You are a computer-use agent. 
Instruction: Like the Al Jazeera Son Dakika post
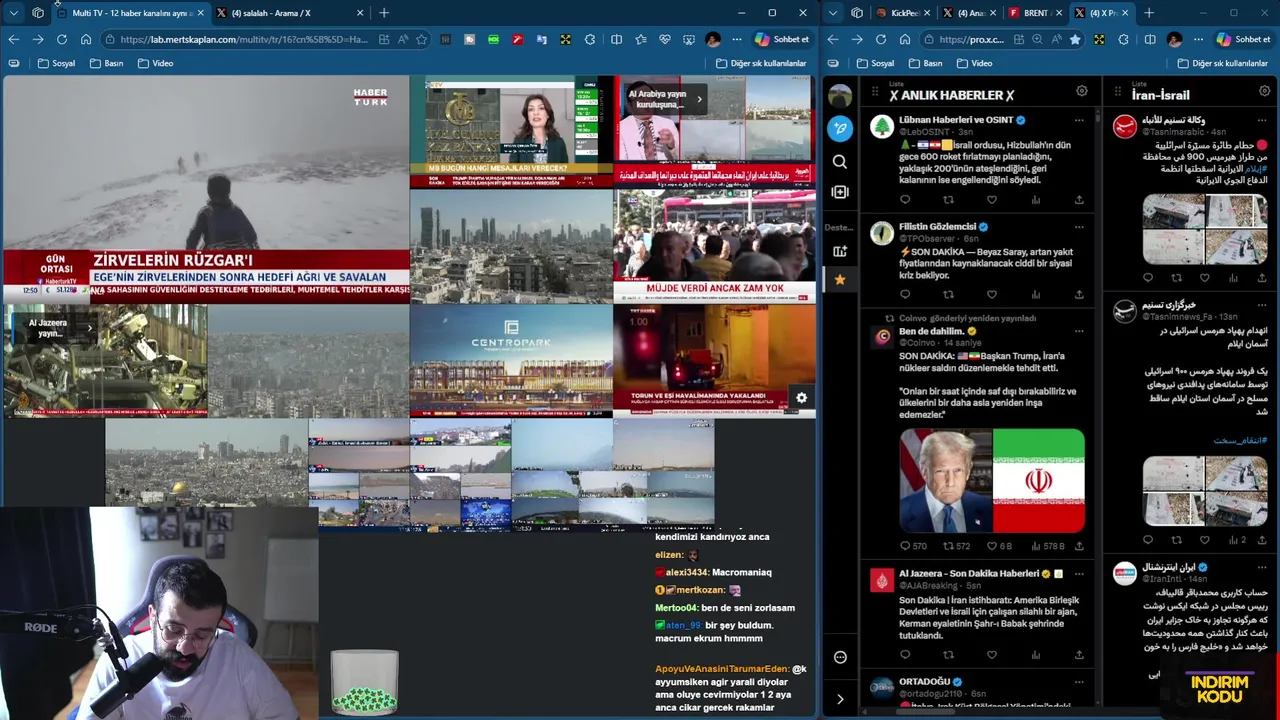[x=992, y=655]
